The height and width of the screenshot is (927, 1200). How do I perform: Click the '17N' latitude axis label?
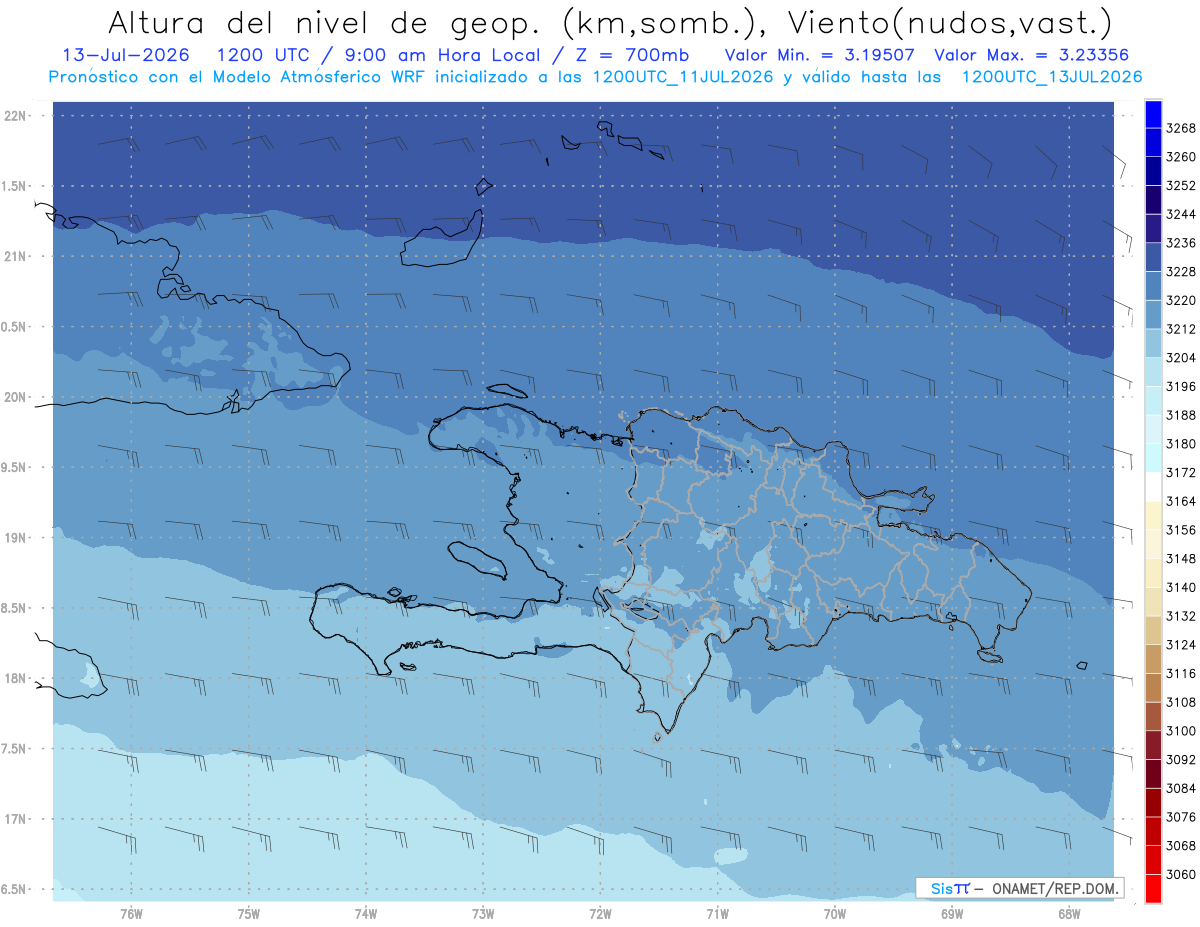(15, 819)
